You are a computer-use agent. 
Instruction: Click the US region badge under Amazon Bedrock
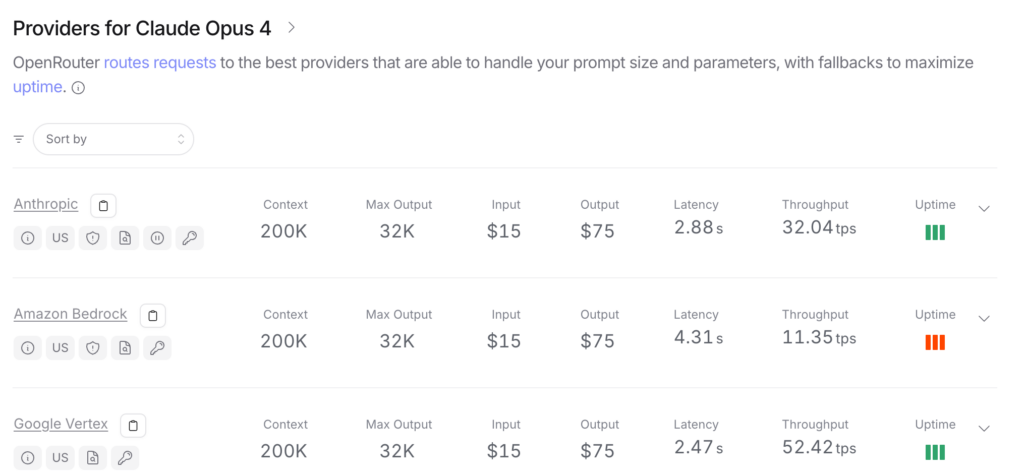click(x=60, y=348)
